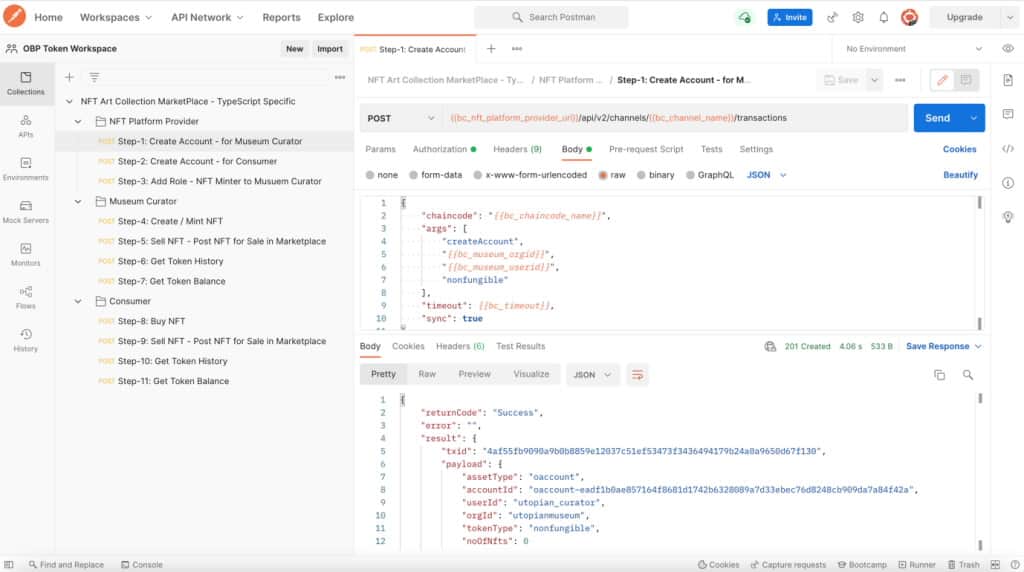Open the user avatar menu
This screenshot has width=1024, height=572.
[909, 18]
